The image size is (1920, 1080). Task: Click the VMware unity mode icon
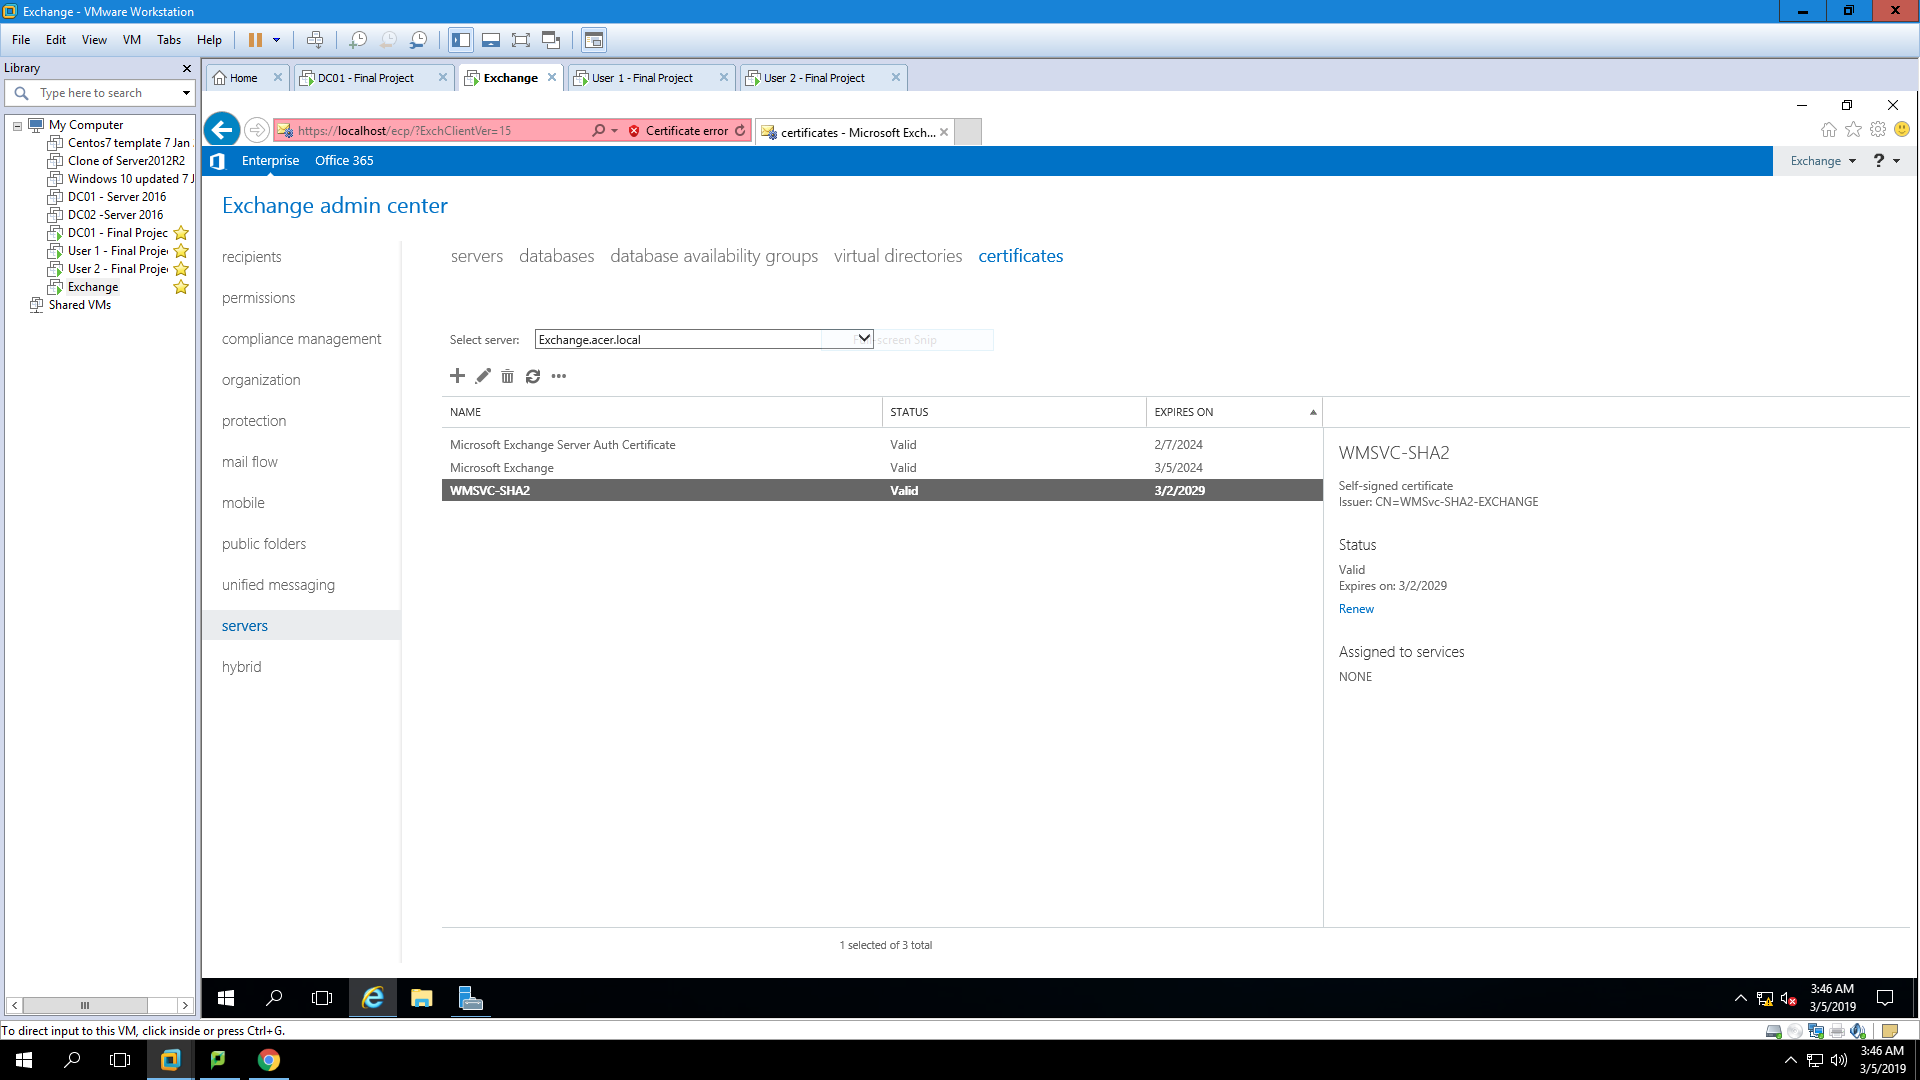[x=551, y=40]
